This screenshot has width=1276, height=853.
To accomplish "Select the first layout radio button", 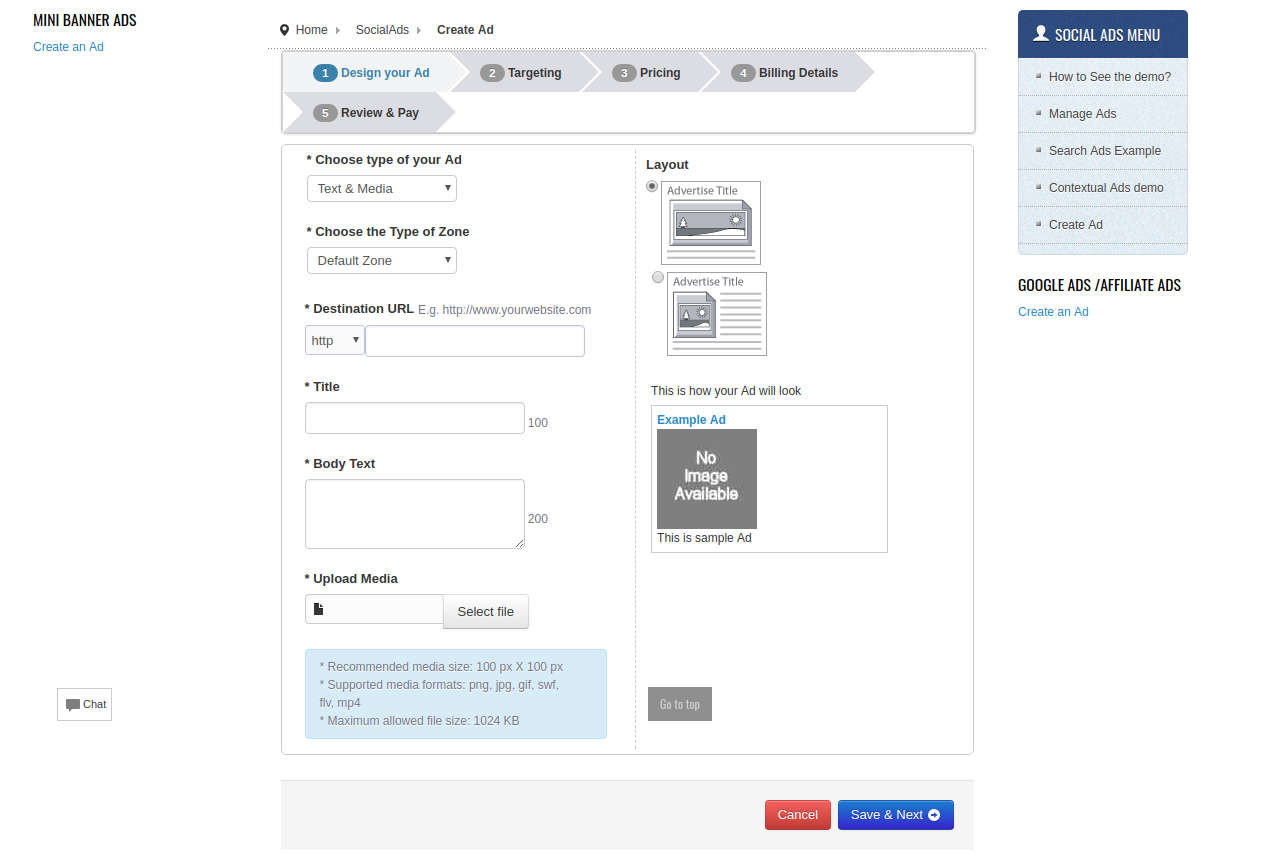I will (652, 186).
